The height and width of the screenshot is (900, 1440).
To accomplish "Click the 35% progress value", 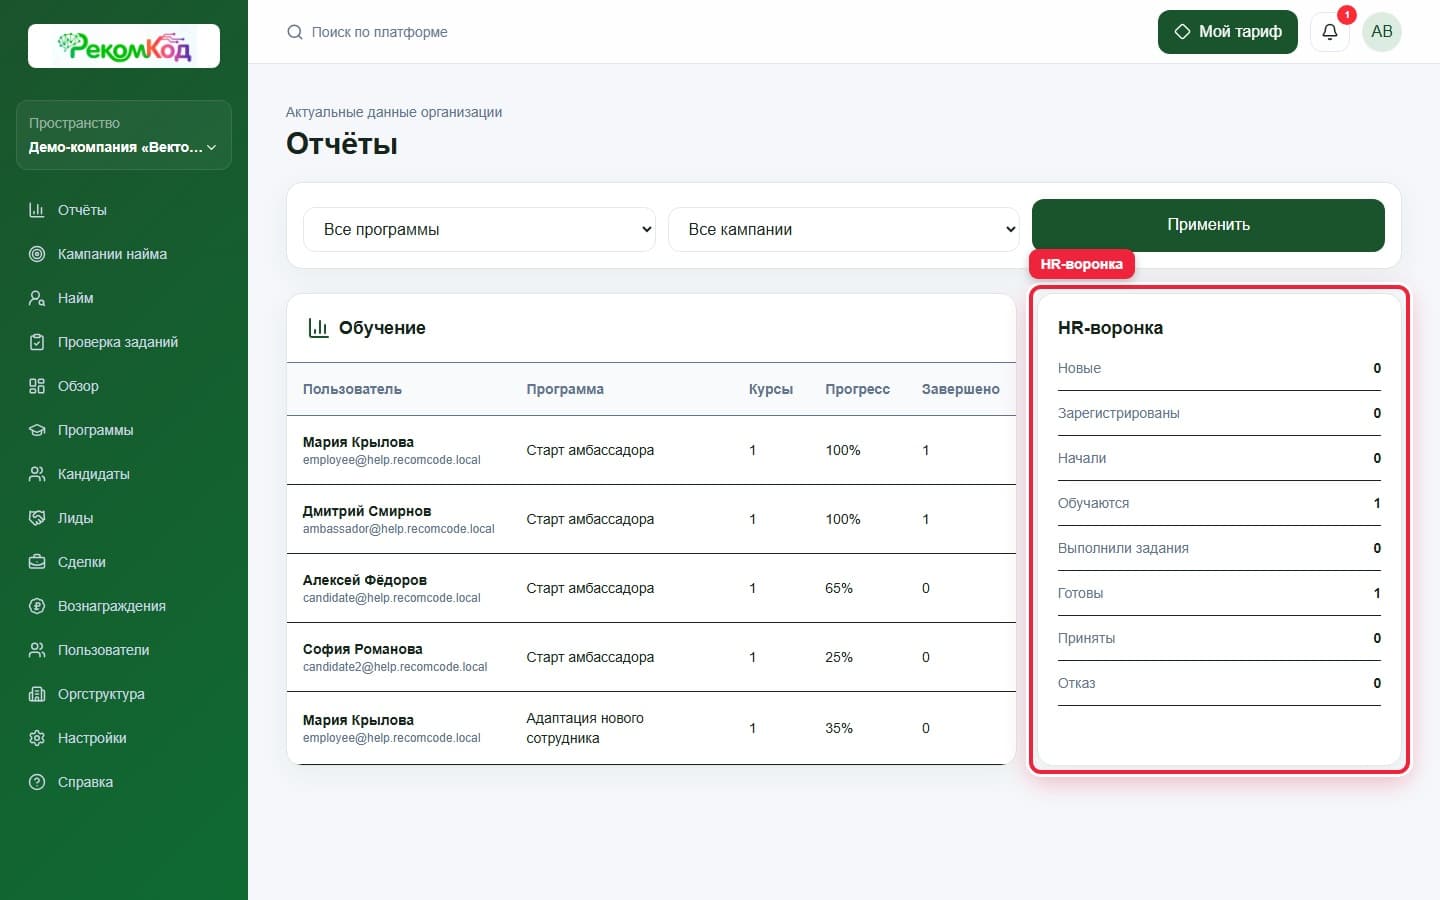I will pos(839,728).
